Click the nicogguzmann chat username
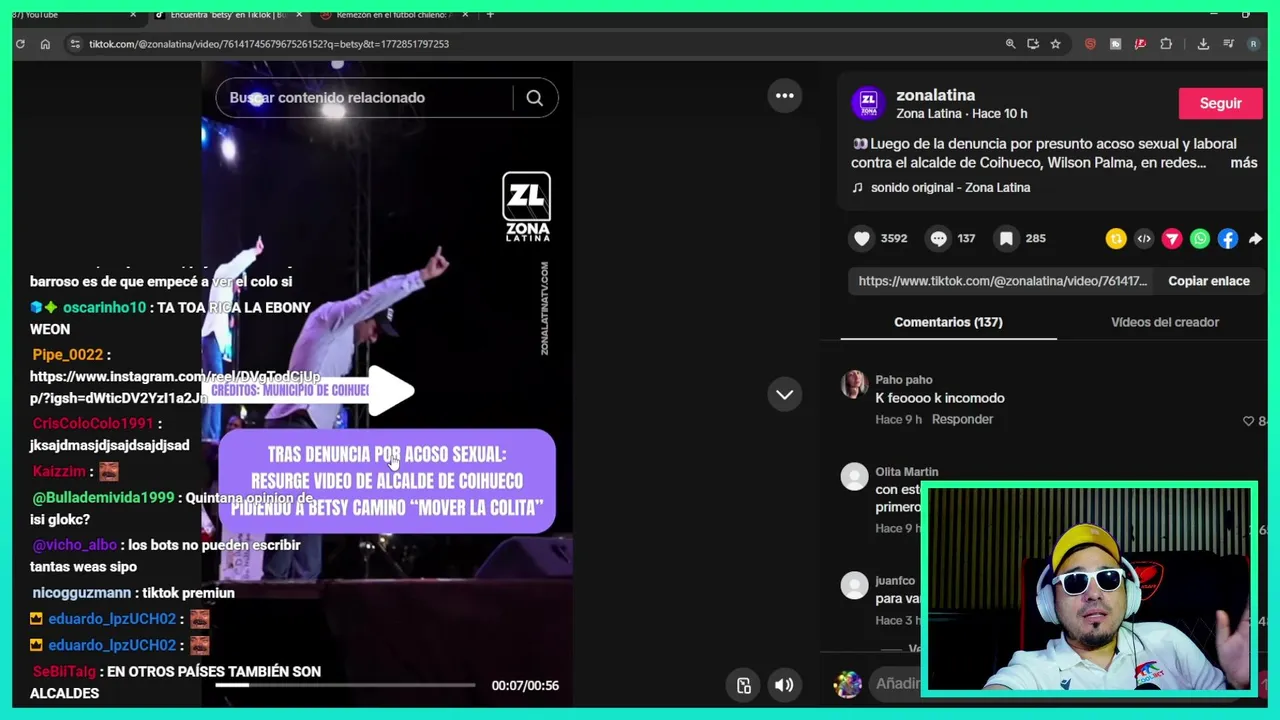The height and width of the screenshot is (720, 1280). click(82, 593)
